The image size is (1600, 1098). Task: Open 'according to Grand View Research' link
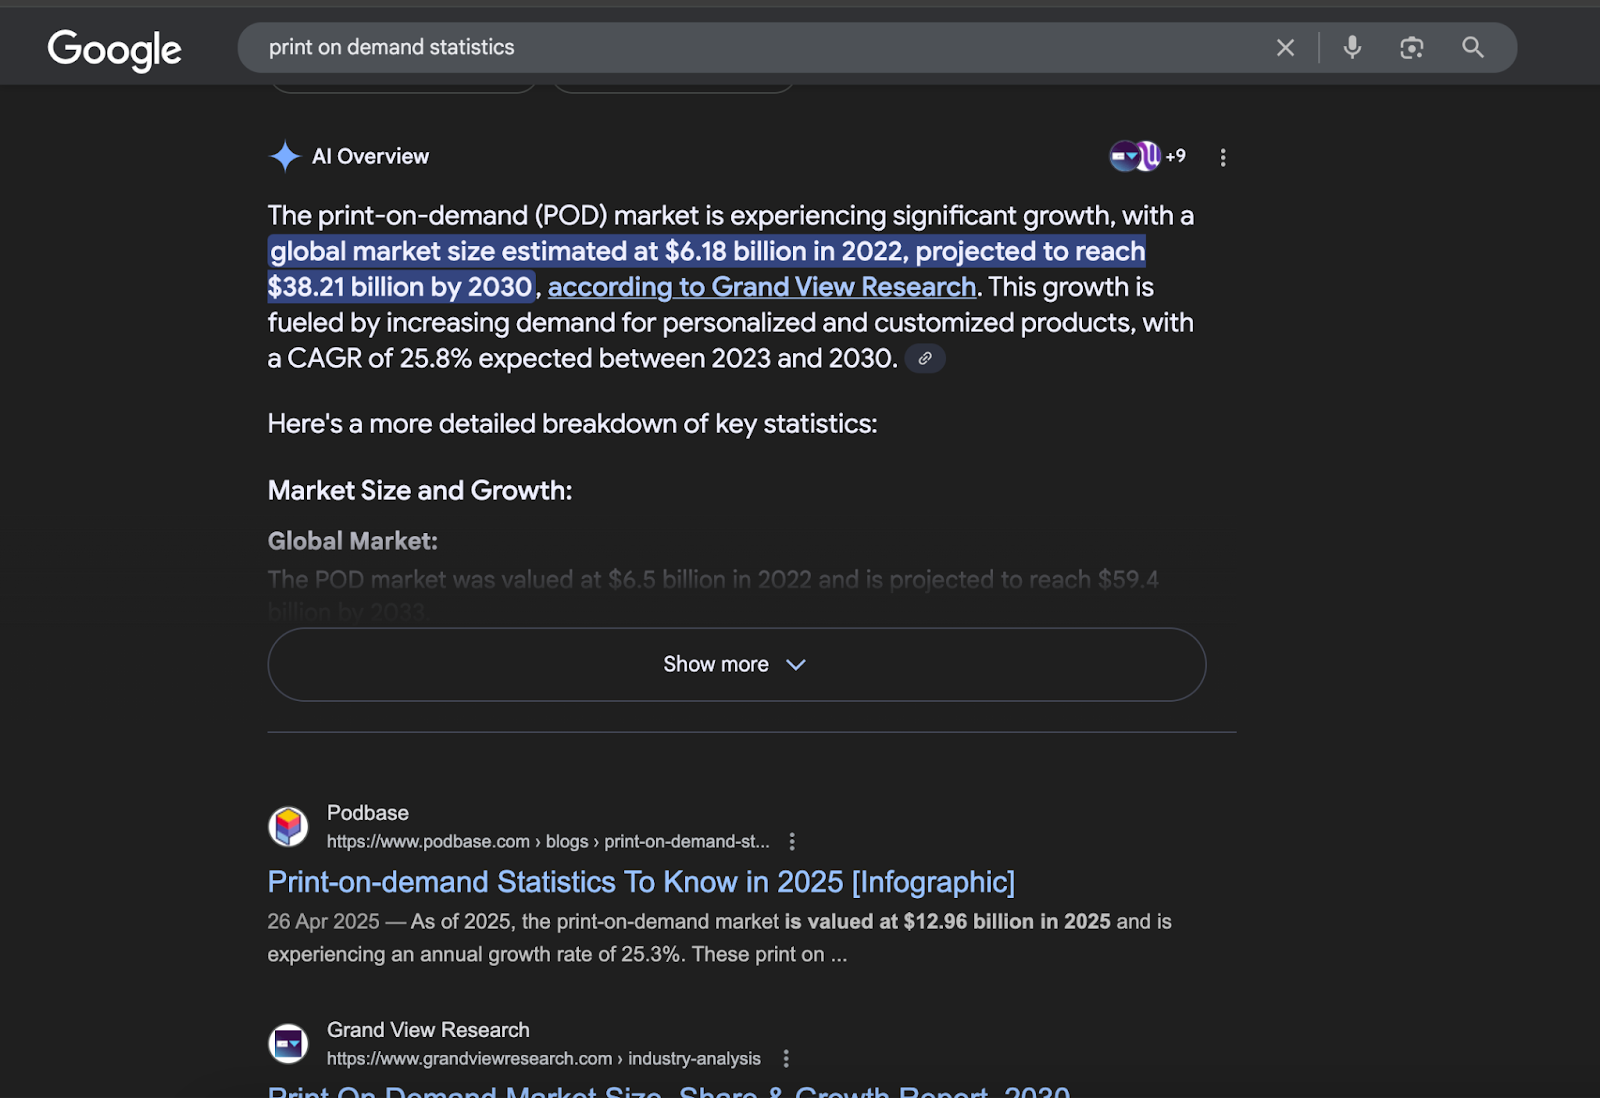coord(761,287)
